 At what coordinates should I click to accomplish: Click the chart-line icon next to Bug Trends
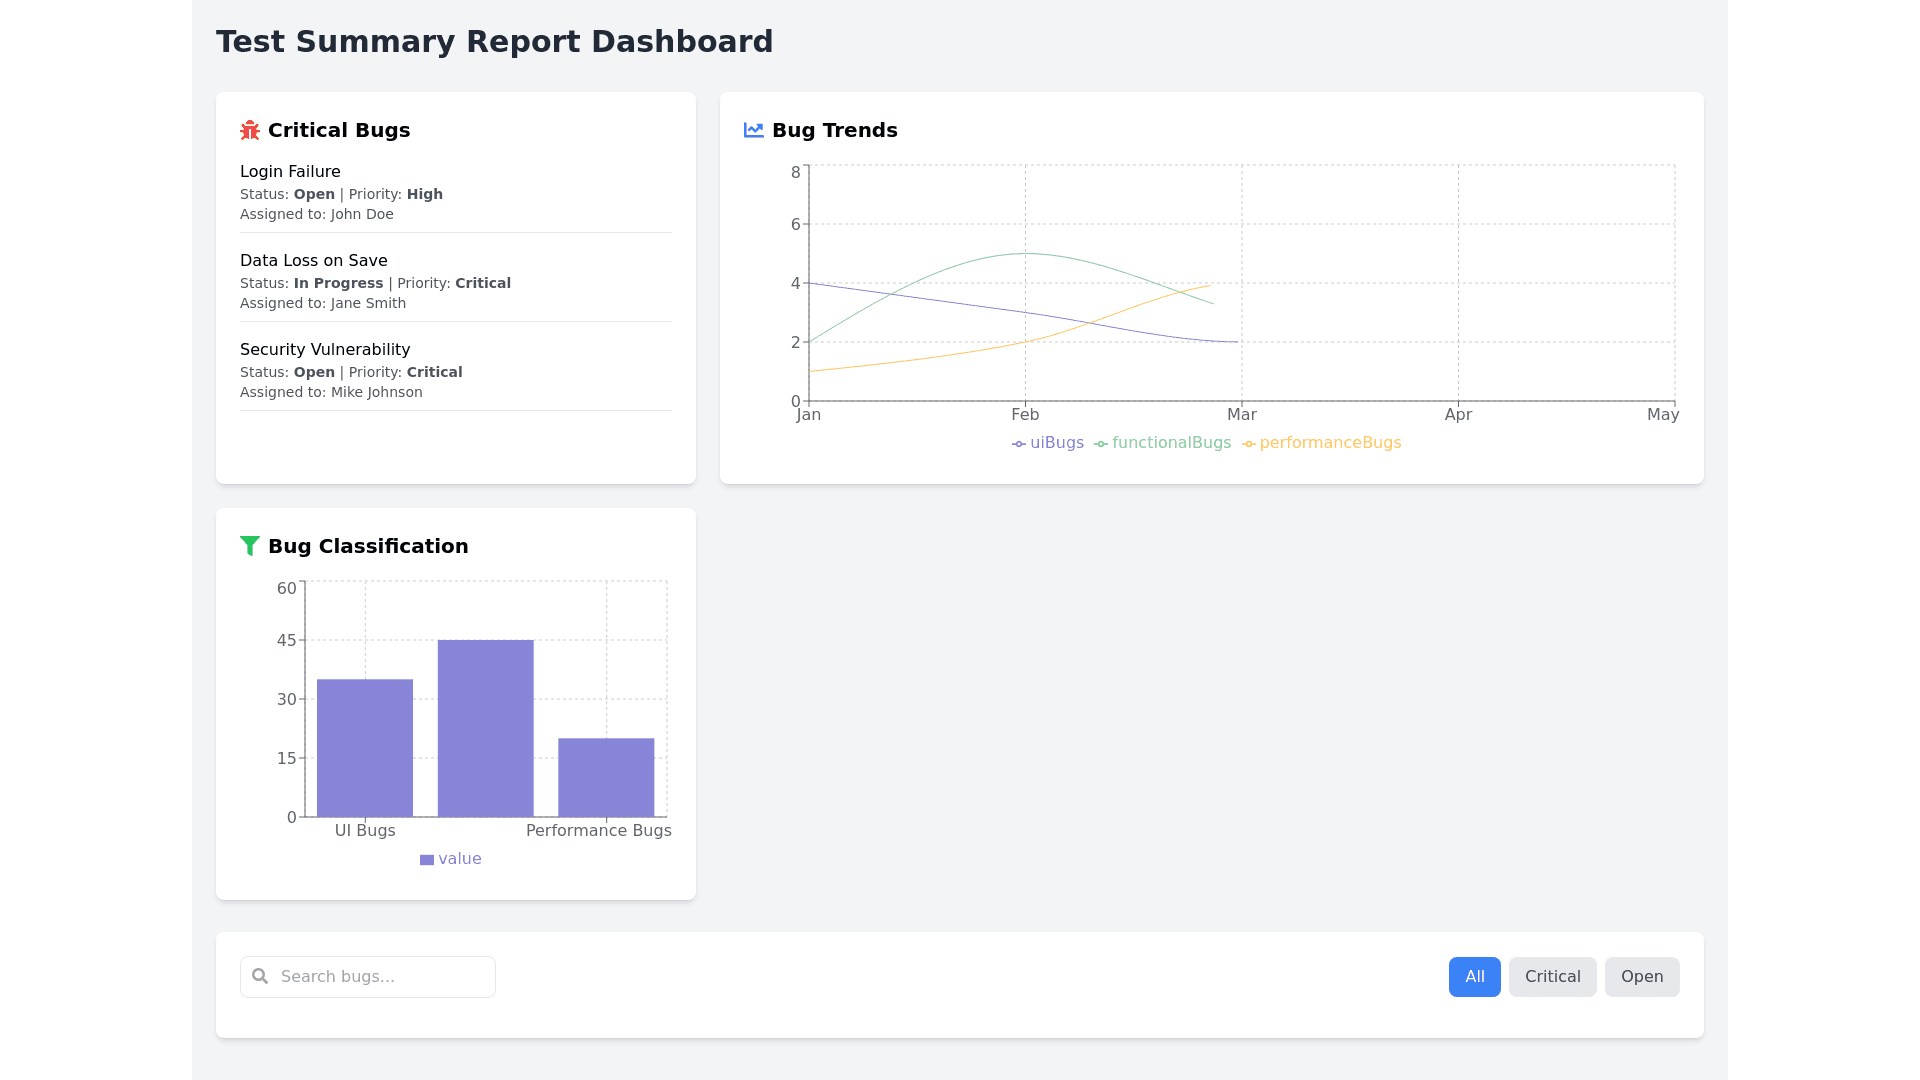754,130
